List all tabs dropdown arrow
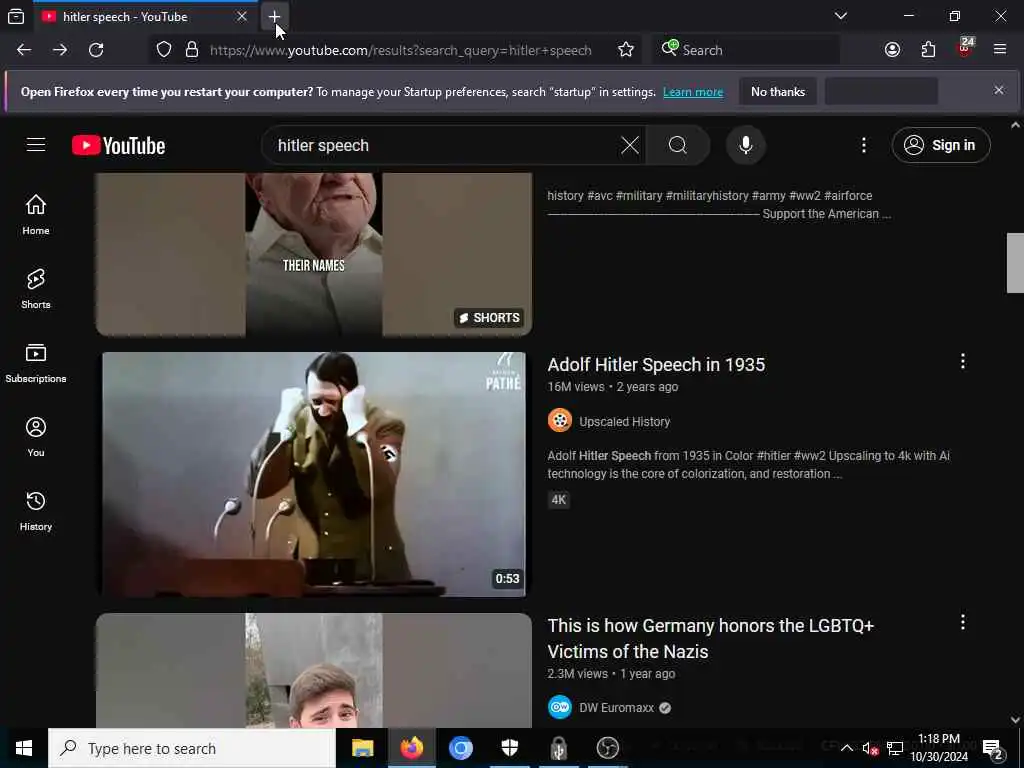The image size is (1024, 768). [x=840, y=16]
